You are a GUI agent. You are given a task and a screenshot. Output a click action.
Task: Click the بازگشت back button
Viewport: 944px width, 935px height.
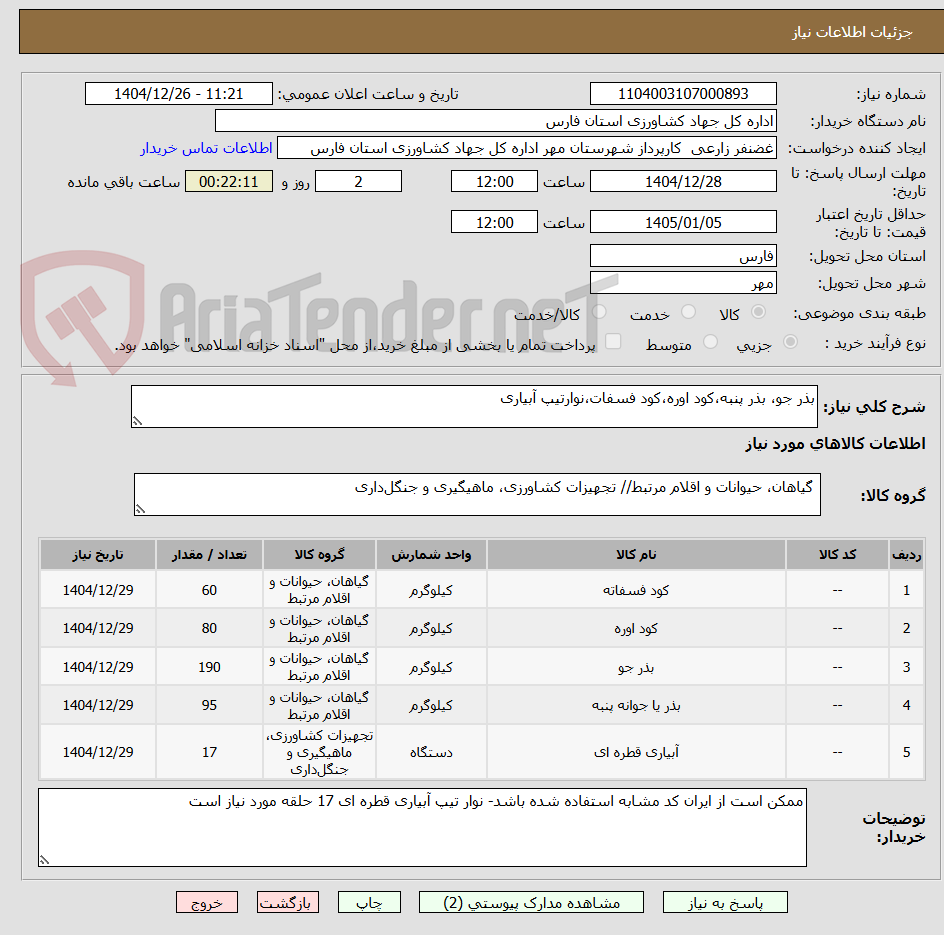point(287,902)
